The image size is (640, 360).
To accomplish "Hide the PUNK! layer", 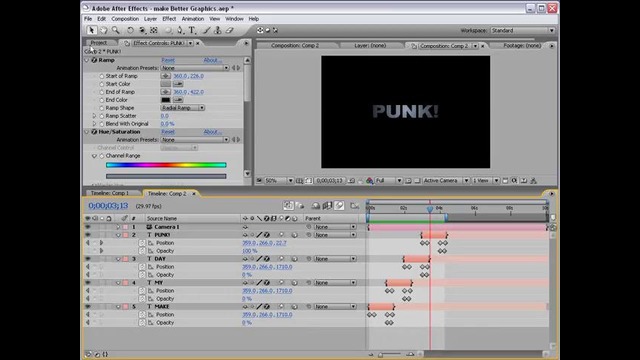I will click(x=87, y=235).
